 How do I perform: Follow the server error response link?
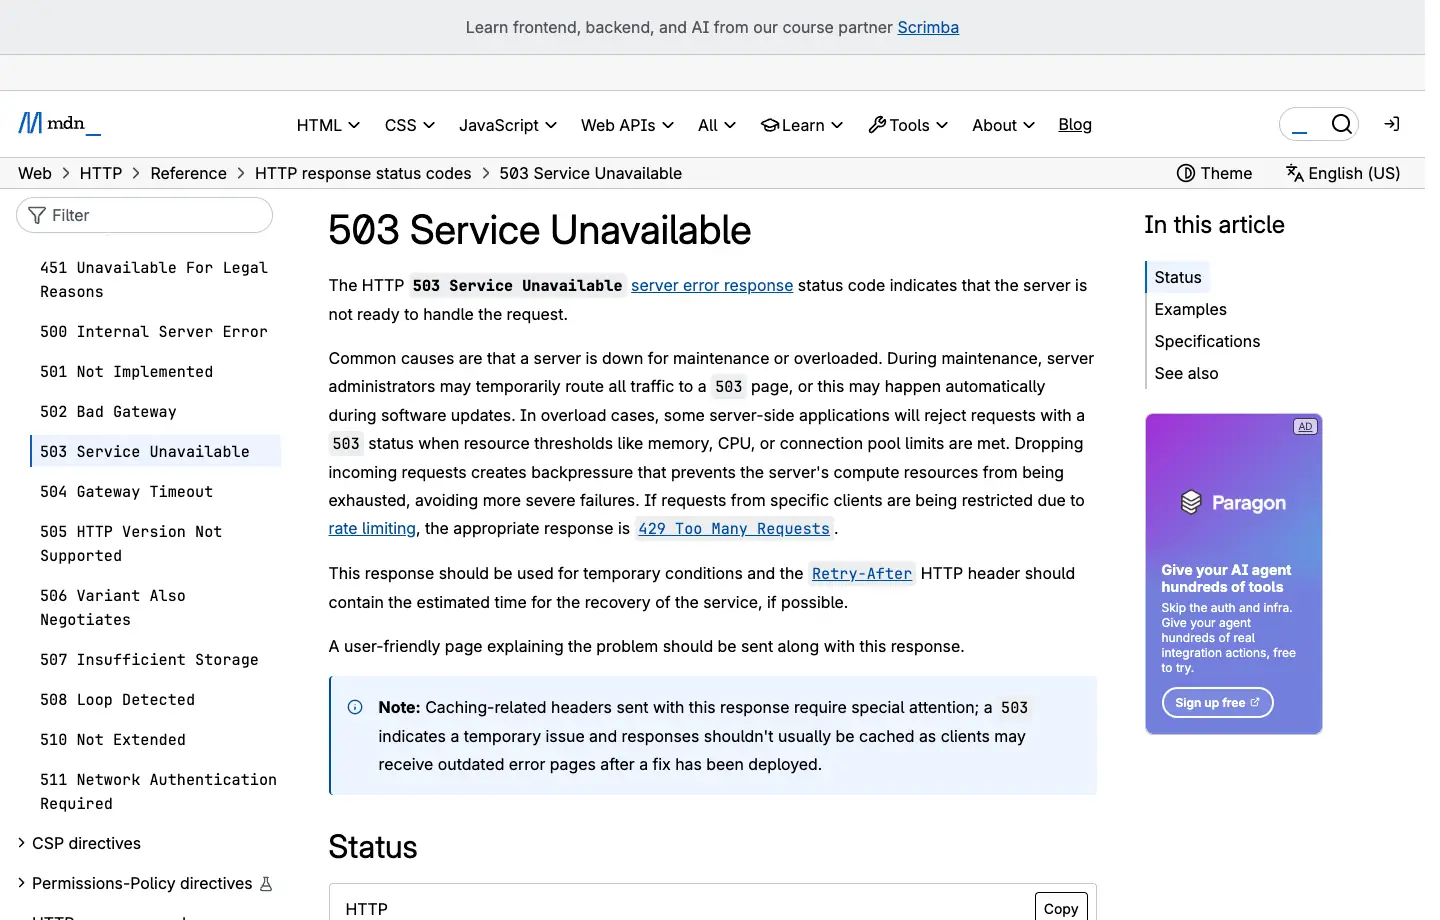(x=712, y=285)
